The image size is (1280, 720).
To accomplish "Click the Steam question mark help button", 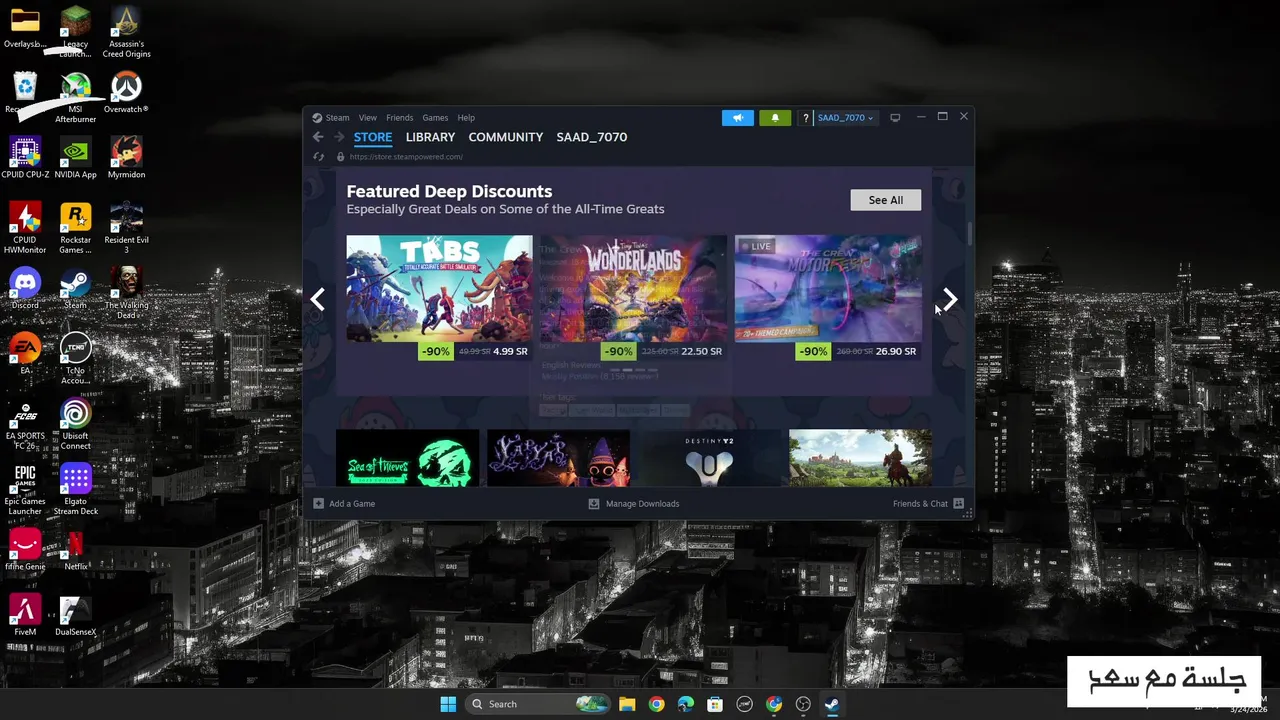I will click(805, 118).
